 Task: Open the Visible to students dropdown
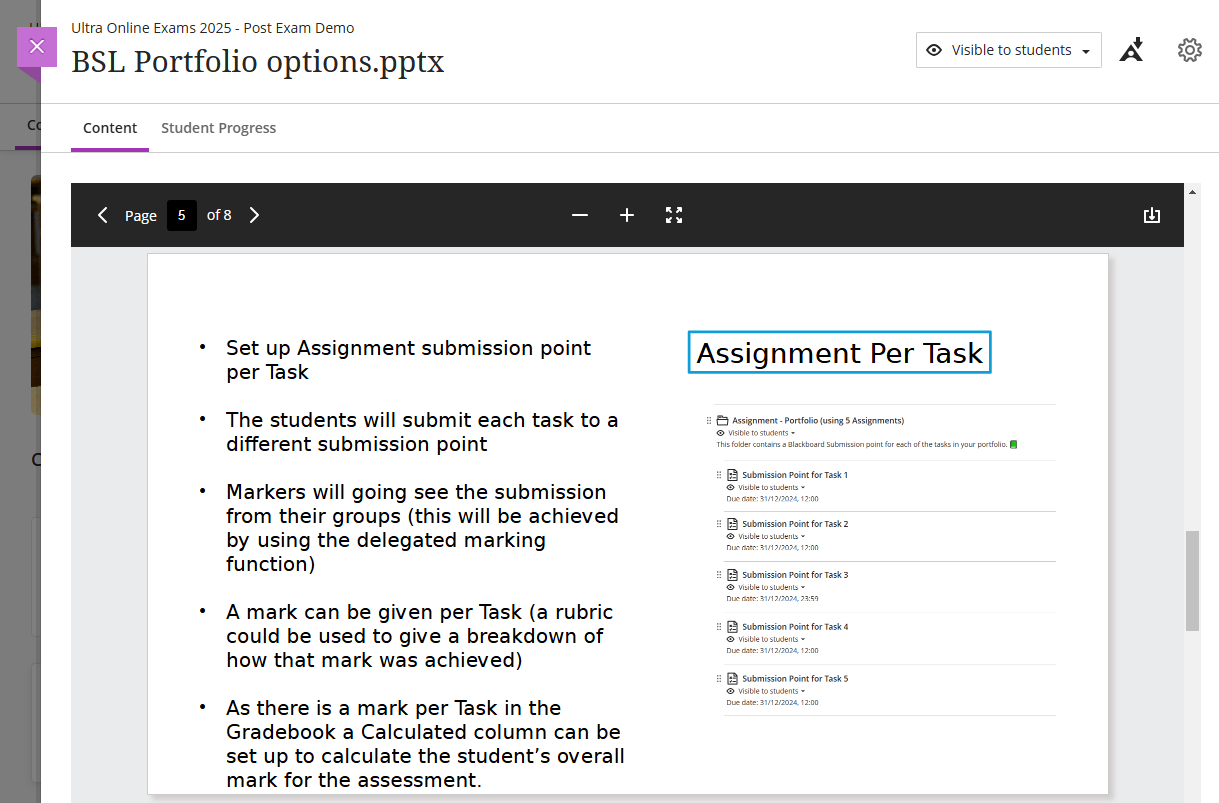coord(1008,50)
